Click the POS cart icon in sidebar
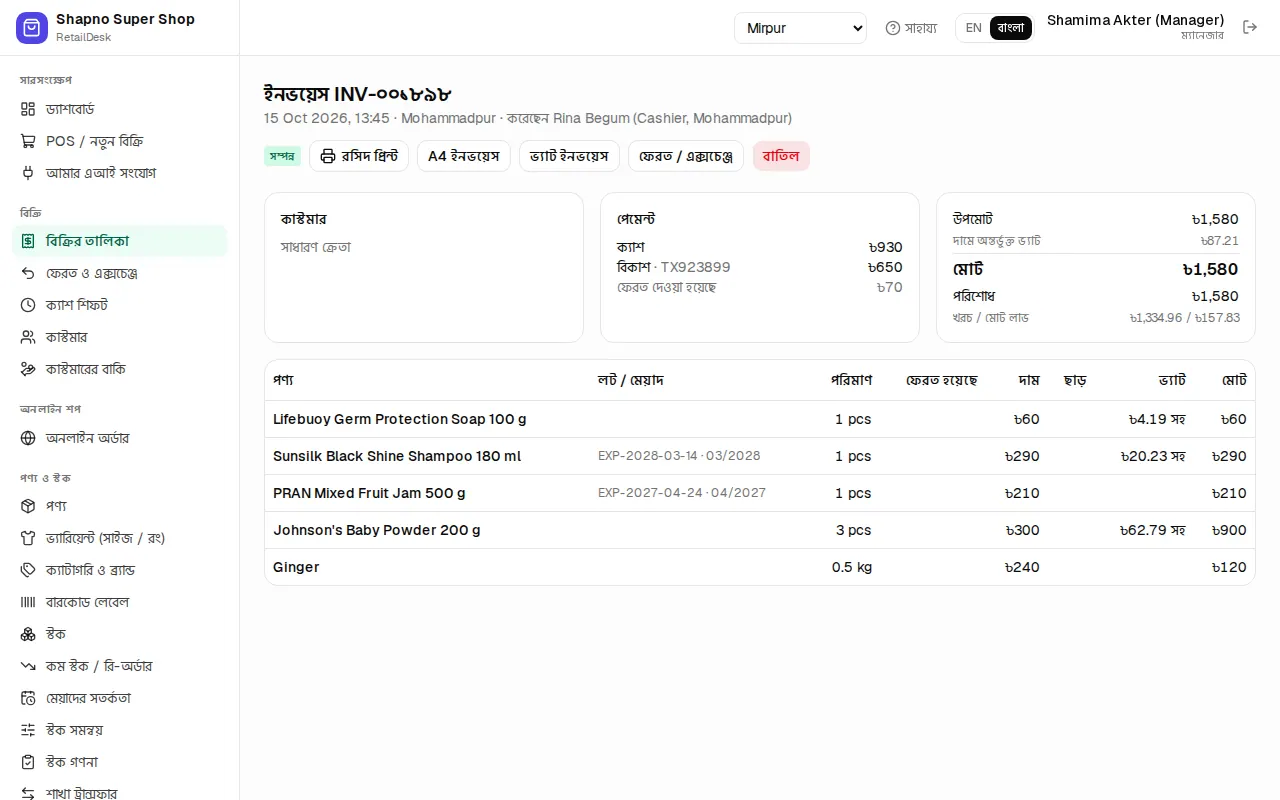This screenshot has height=800, width=1280. pyautogui.click(x=28, y=141)
